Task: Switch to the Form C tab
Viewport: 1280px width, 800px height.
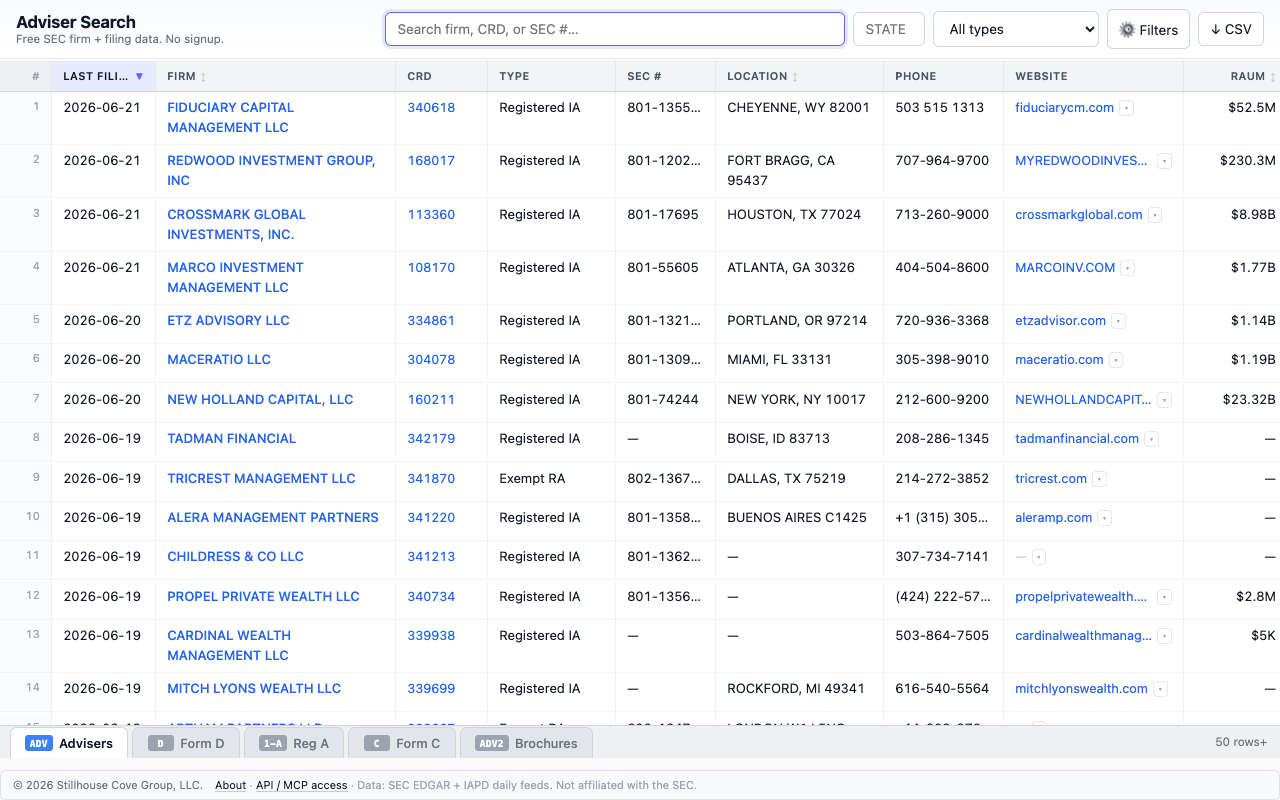Action: 402,743
